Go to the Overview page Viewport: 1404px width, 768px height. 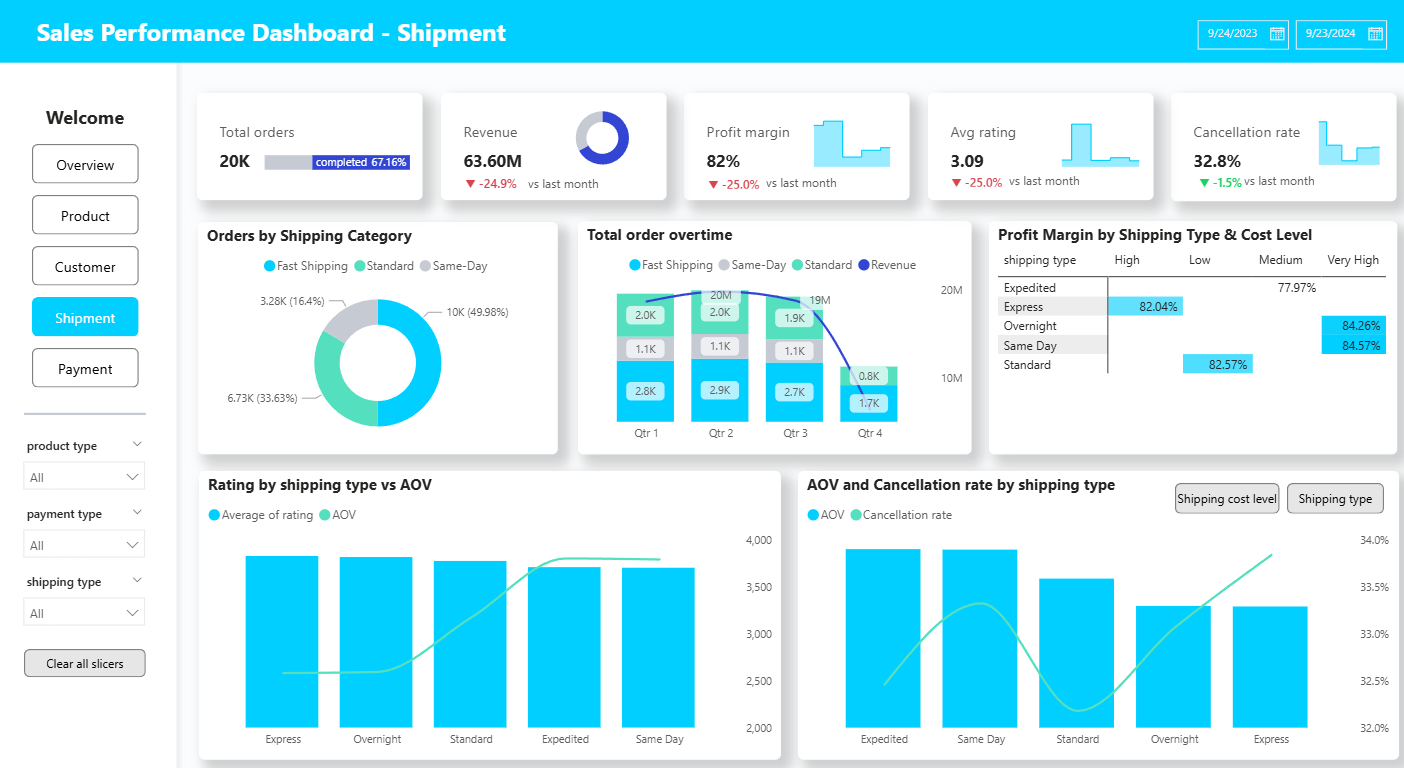click(x=85, y=165)
